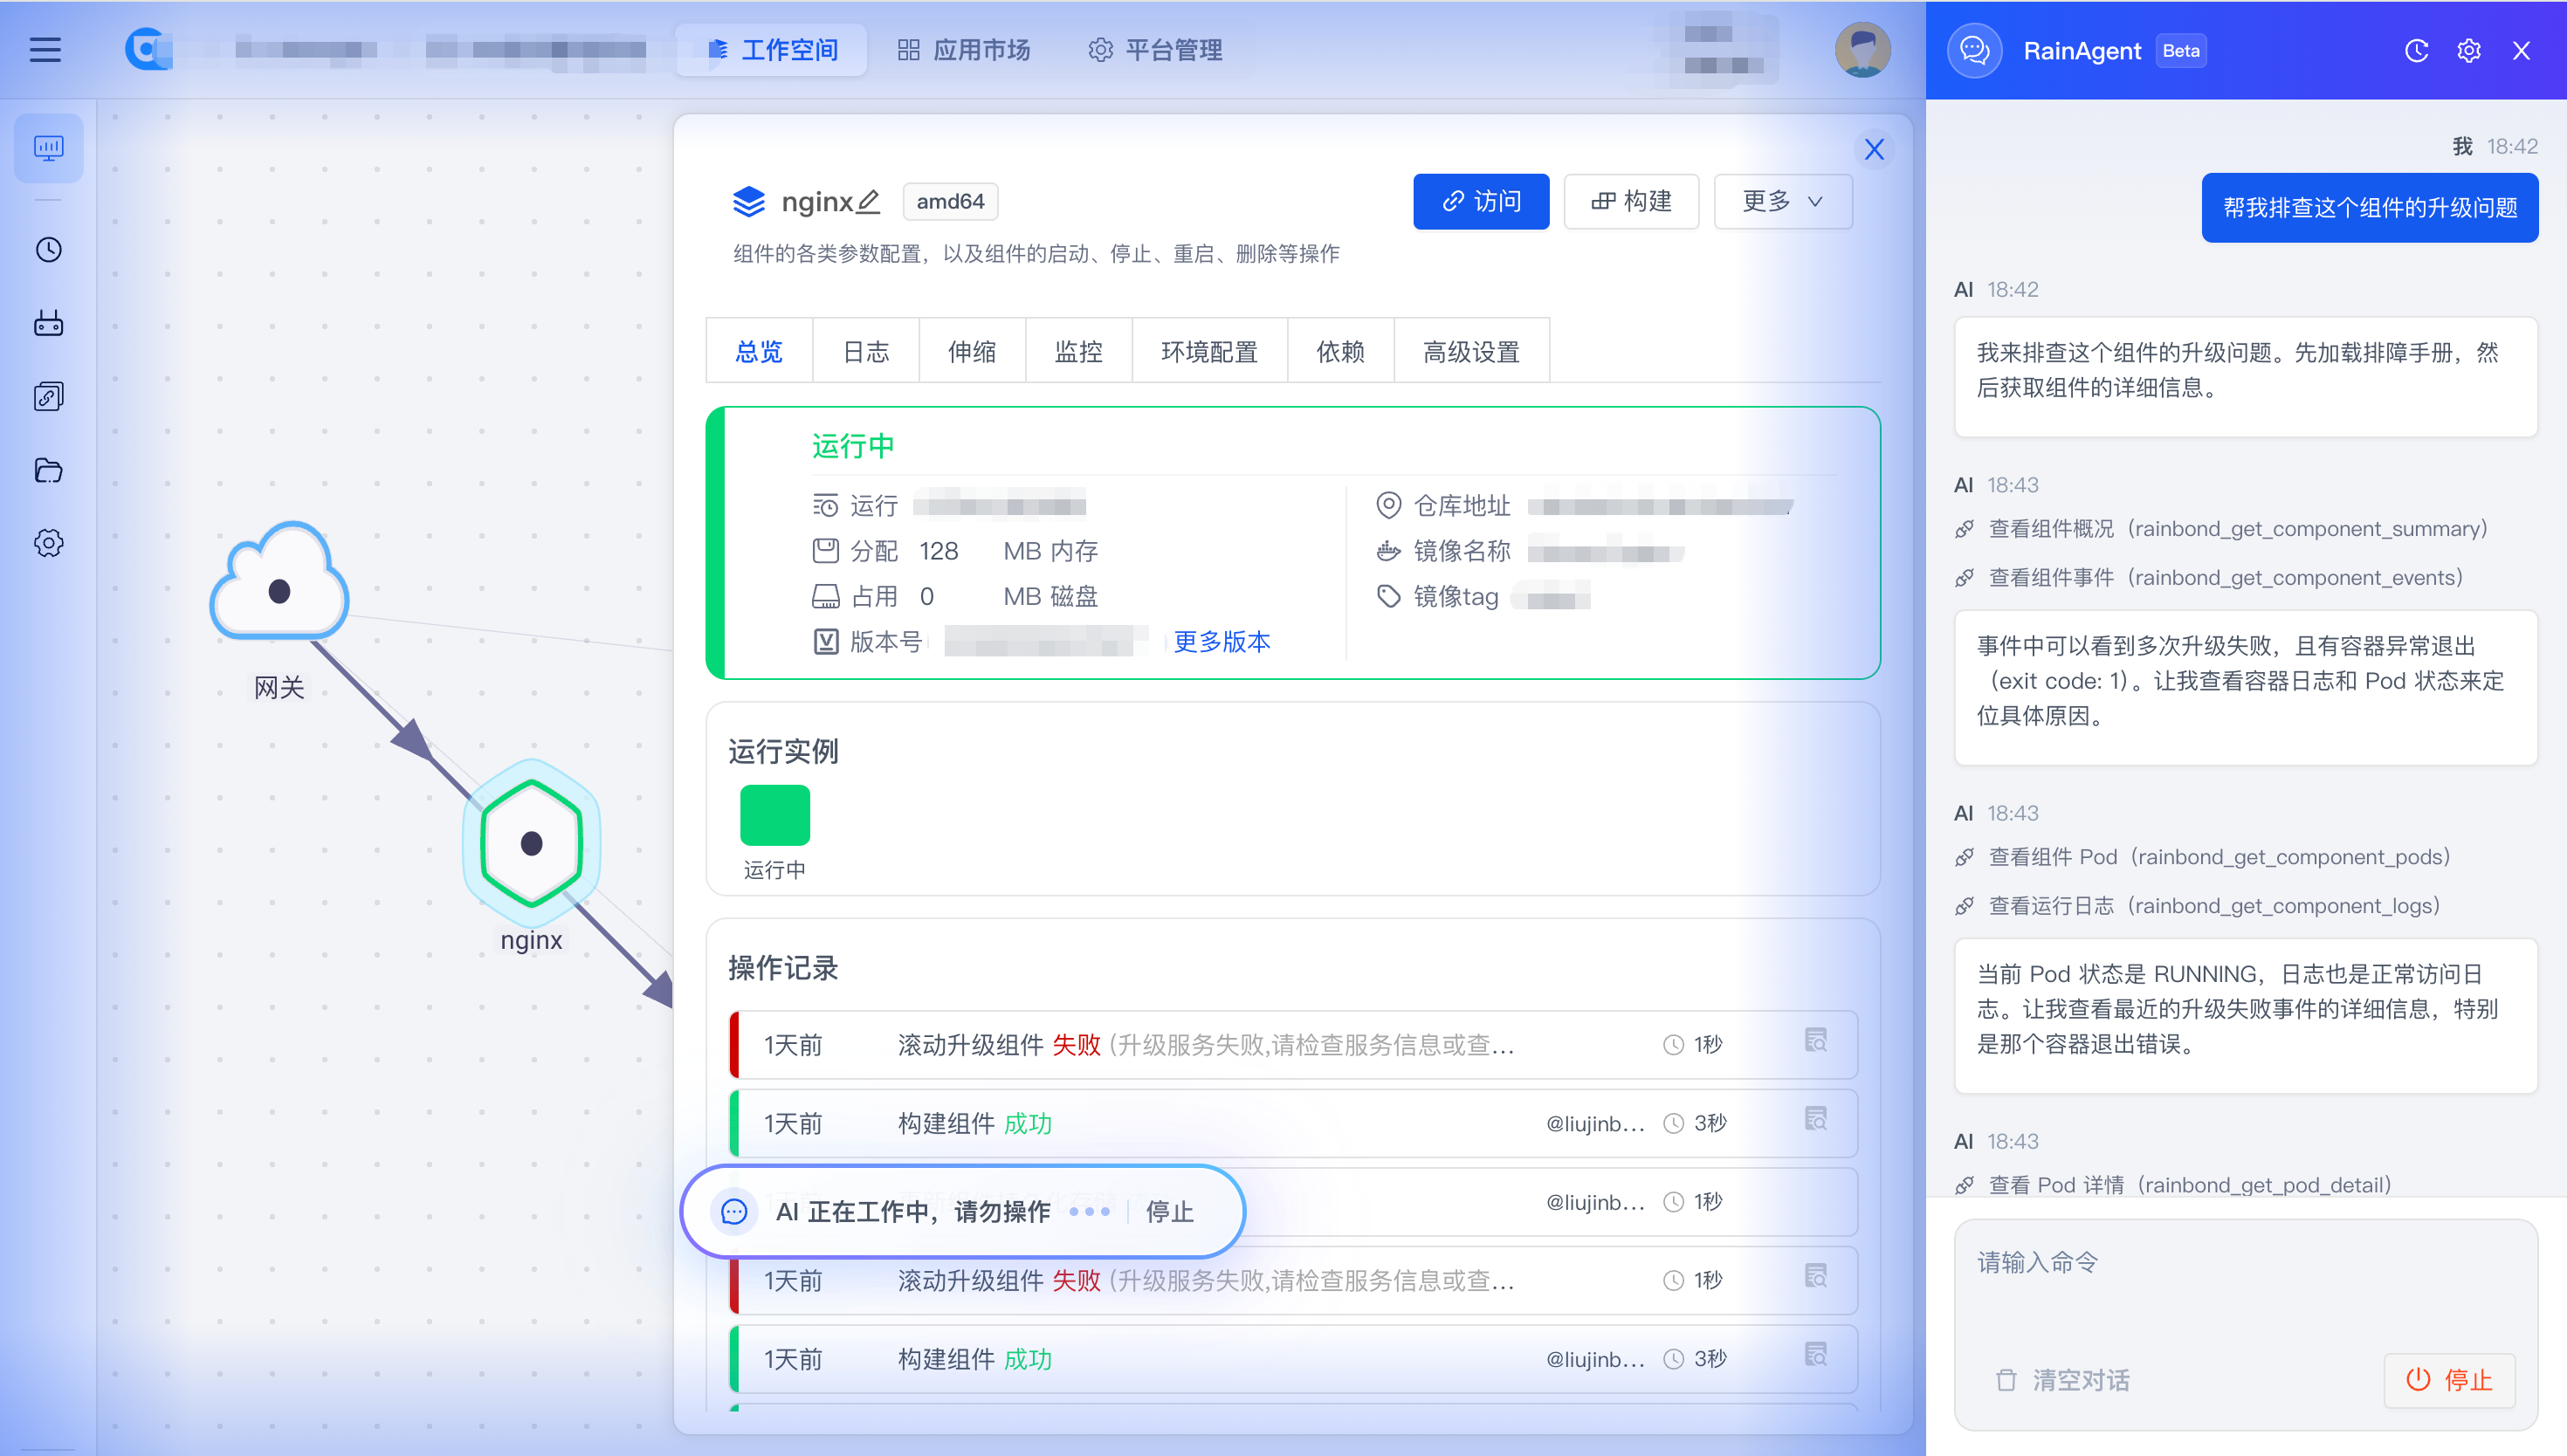Switch to the 日志 tab
This screenshot has height=1456, width=2567.
866,351
